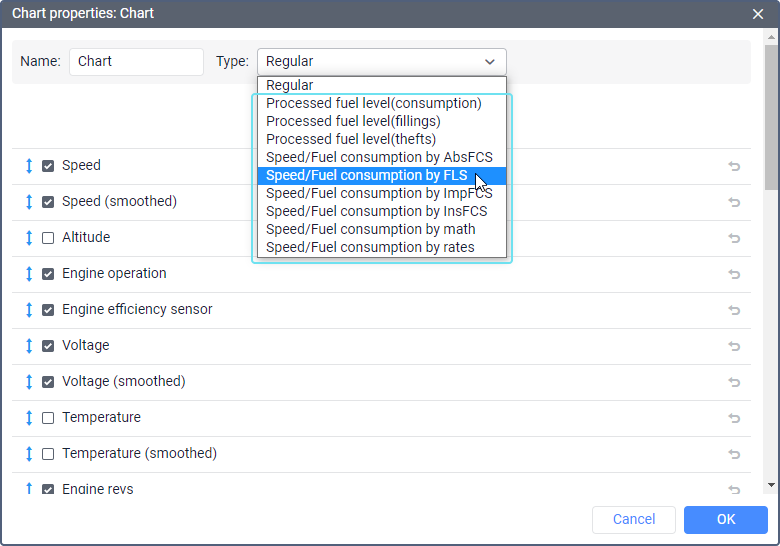The image size is (780, 546).
Task: Collapse the Type dropdown via its chevron
Action: point(489,62)
